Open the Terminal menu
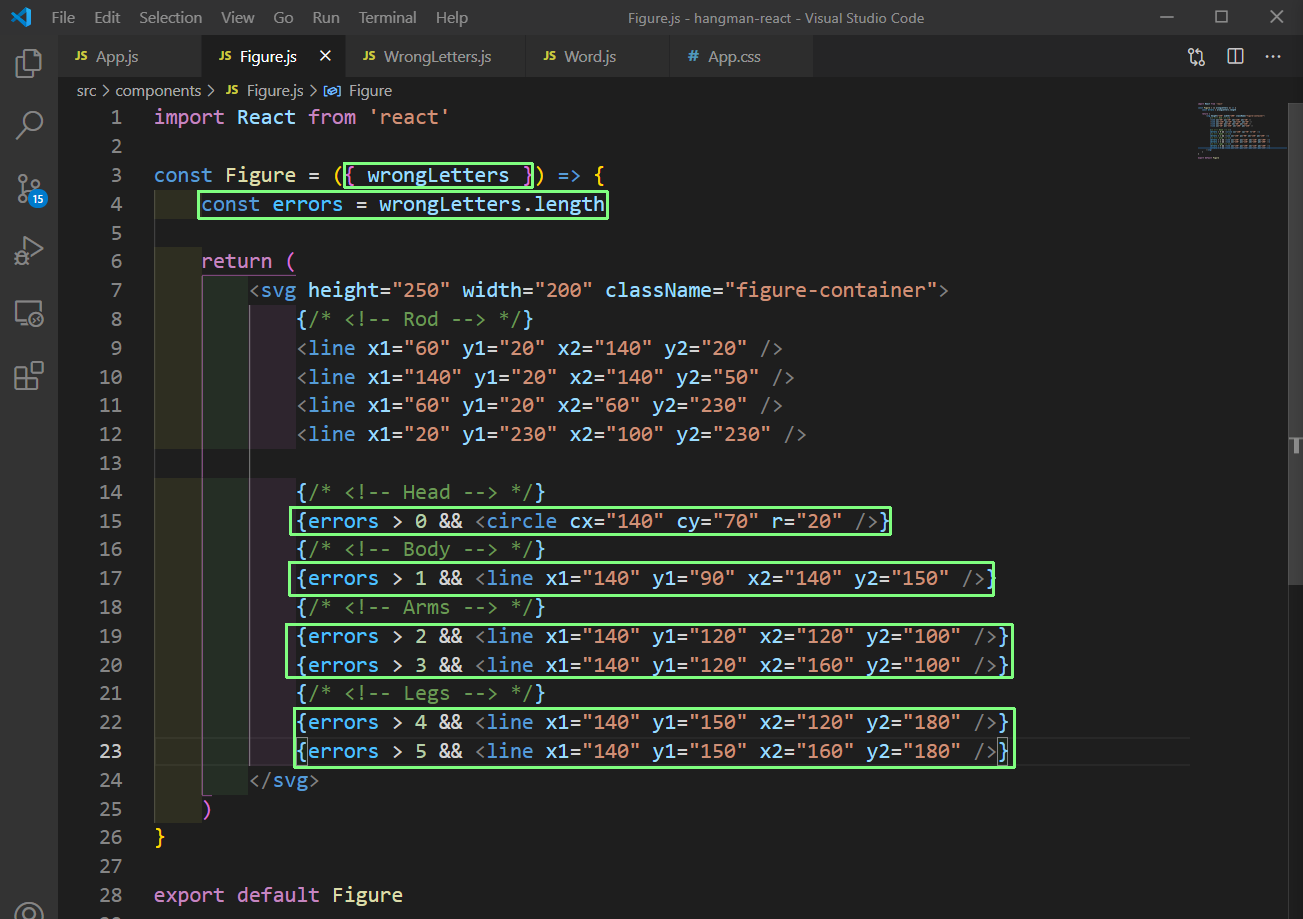The width and height of the screenshot is (1303, 919). [388, 18]
